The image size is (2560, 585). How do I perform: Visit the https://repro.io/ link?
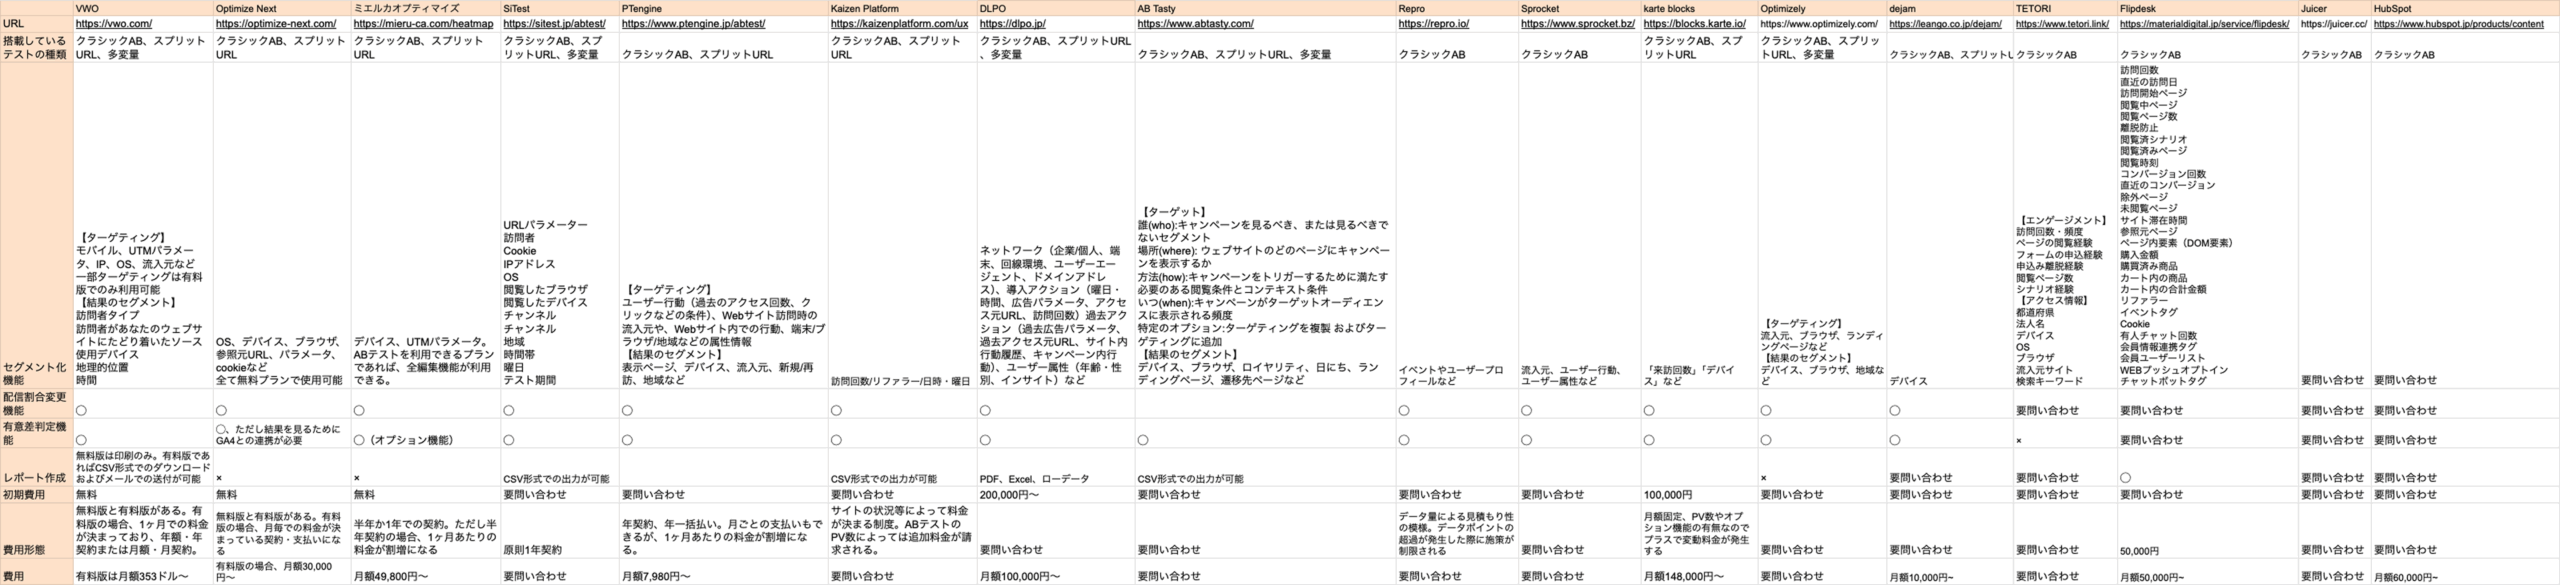pos(1433,23)
